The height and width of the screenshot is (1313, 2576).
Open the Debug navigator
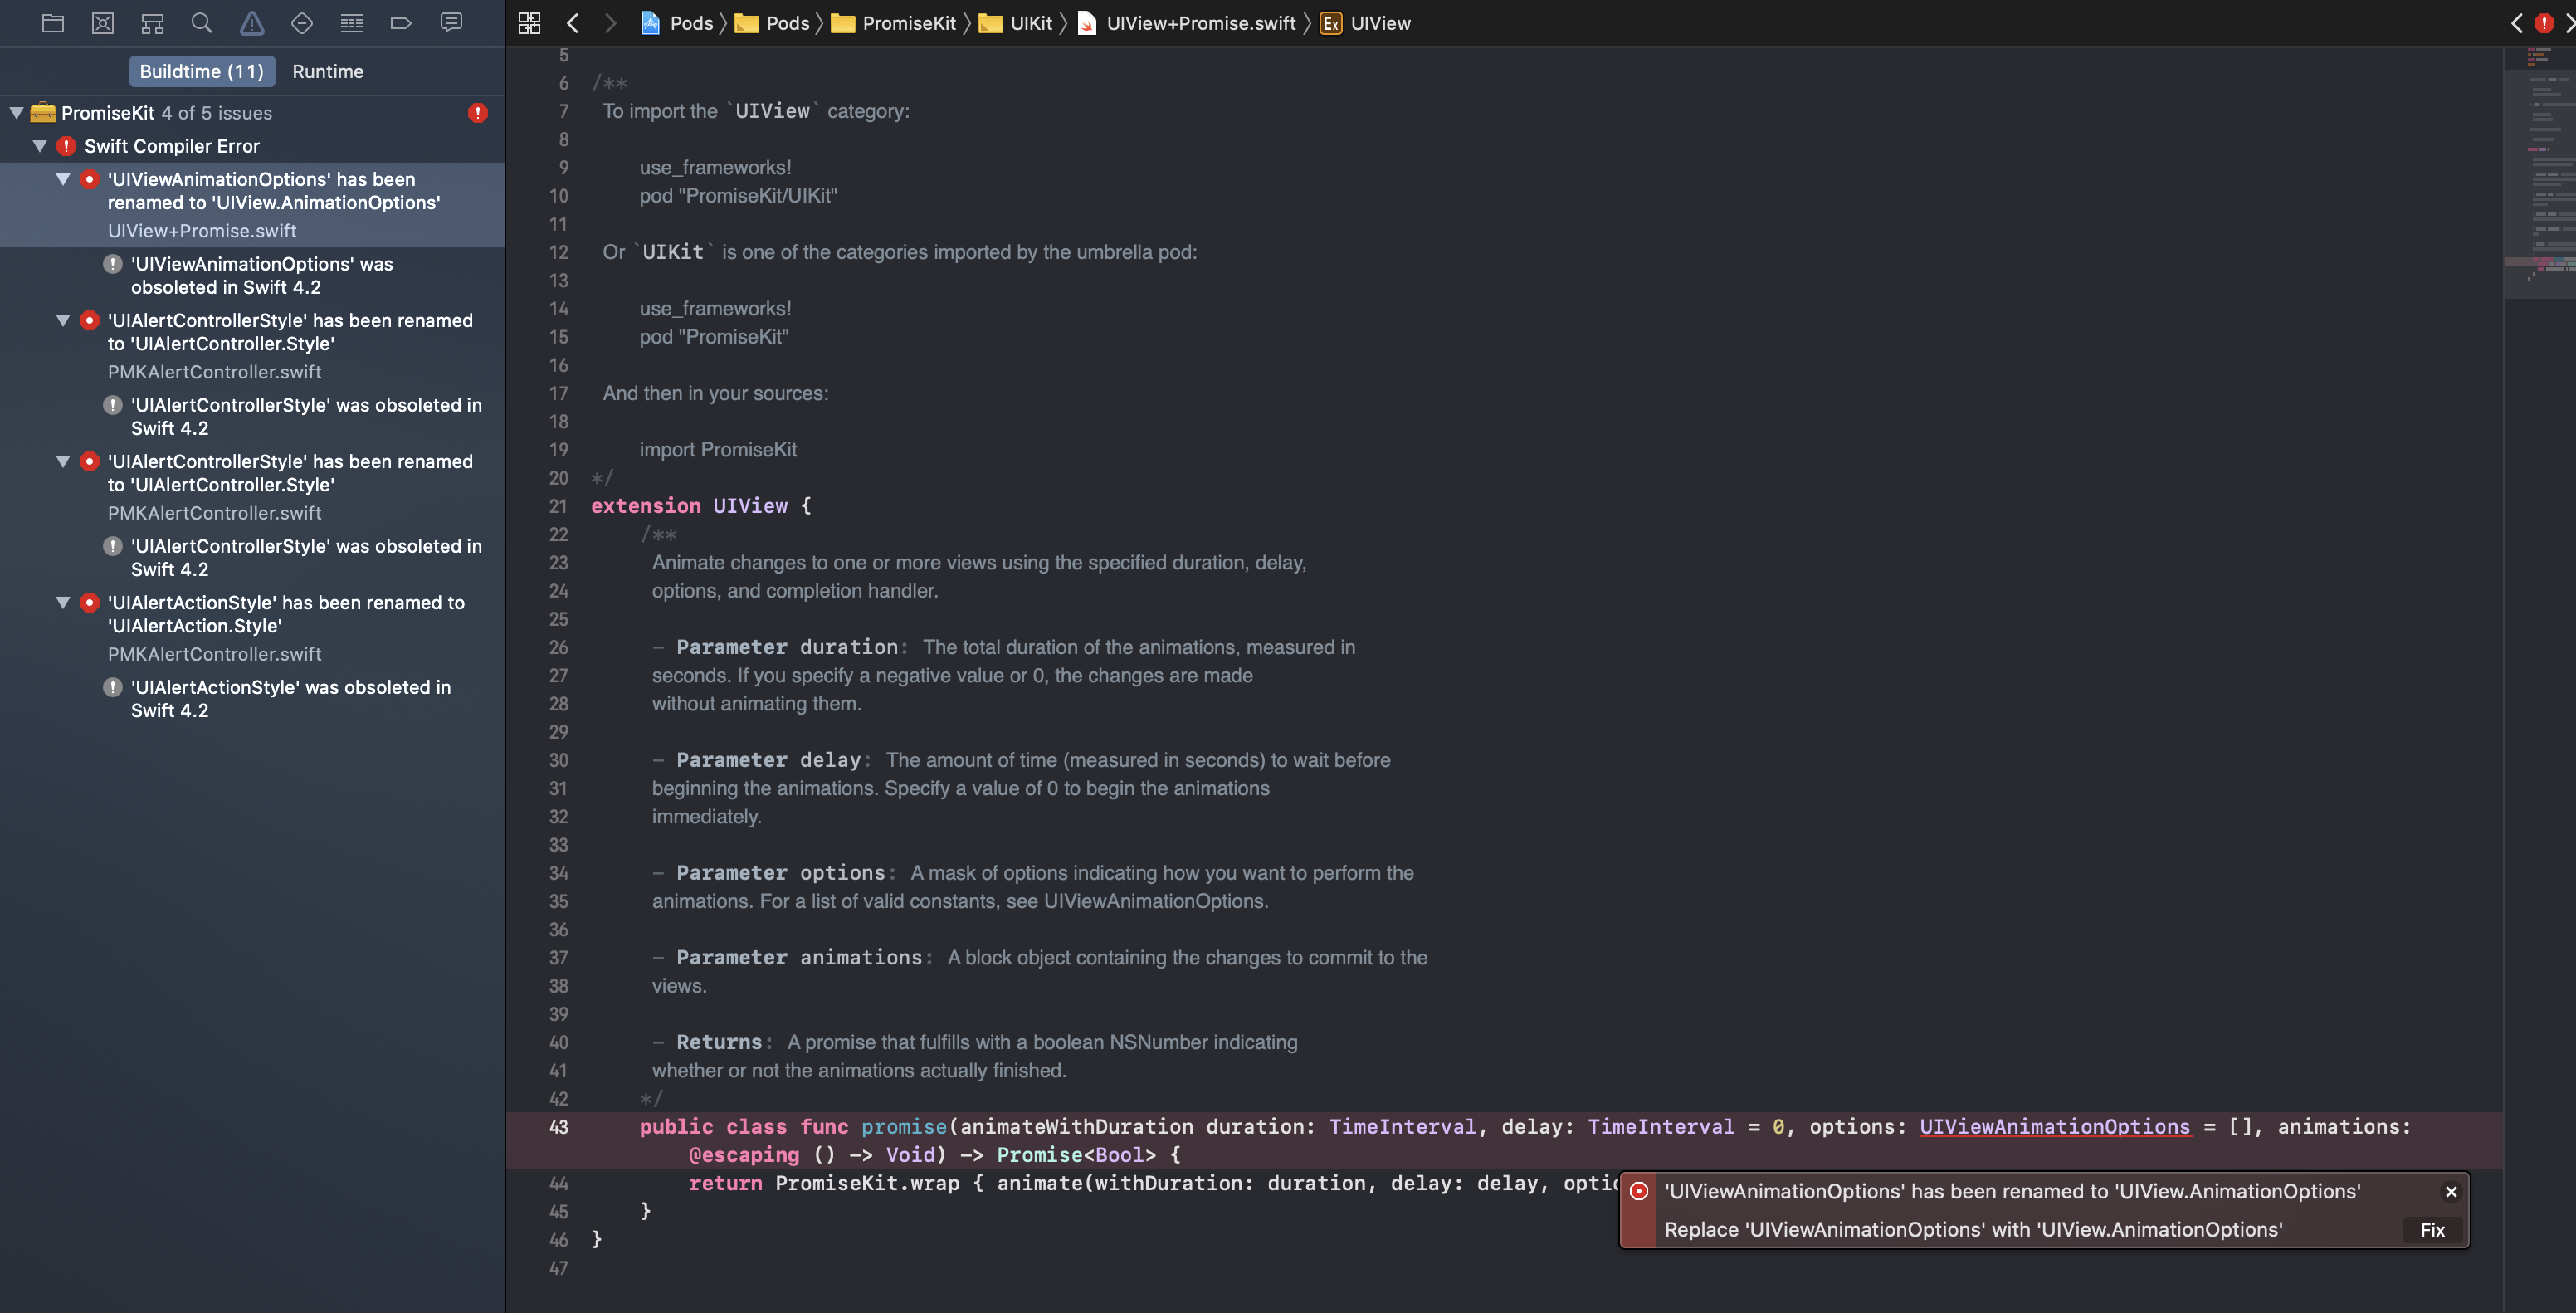tap(352, 23)
